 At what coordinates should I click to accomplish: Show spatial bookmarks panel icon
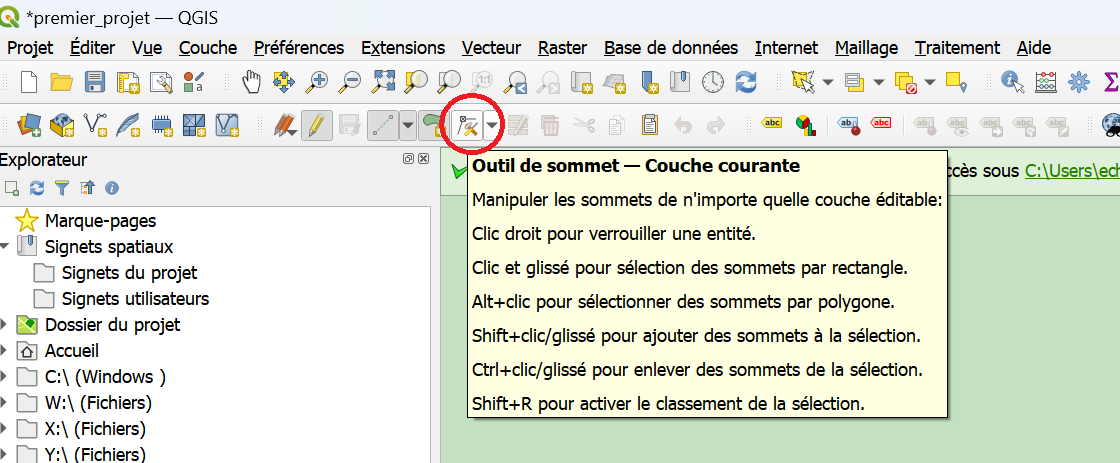click(679, 81)
